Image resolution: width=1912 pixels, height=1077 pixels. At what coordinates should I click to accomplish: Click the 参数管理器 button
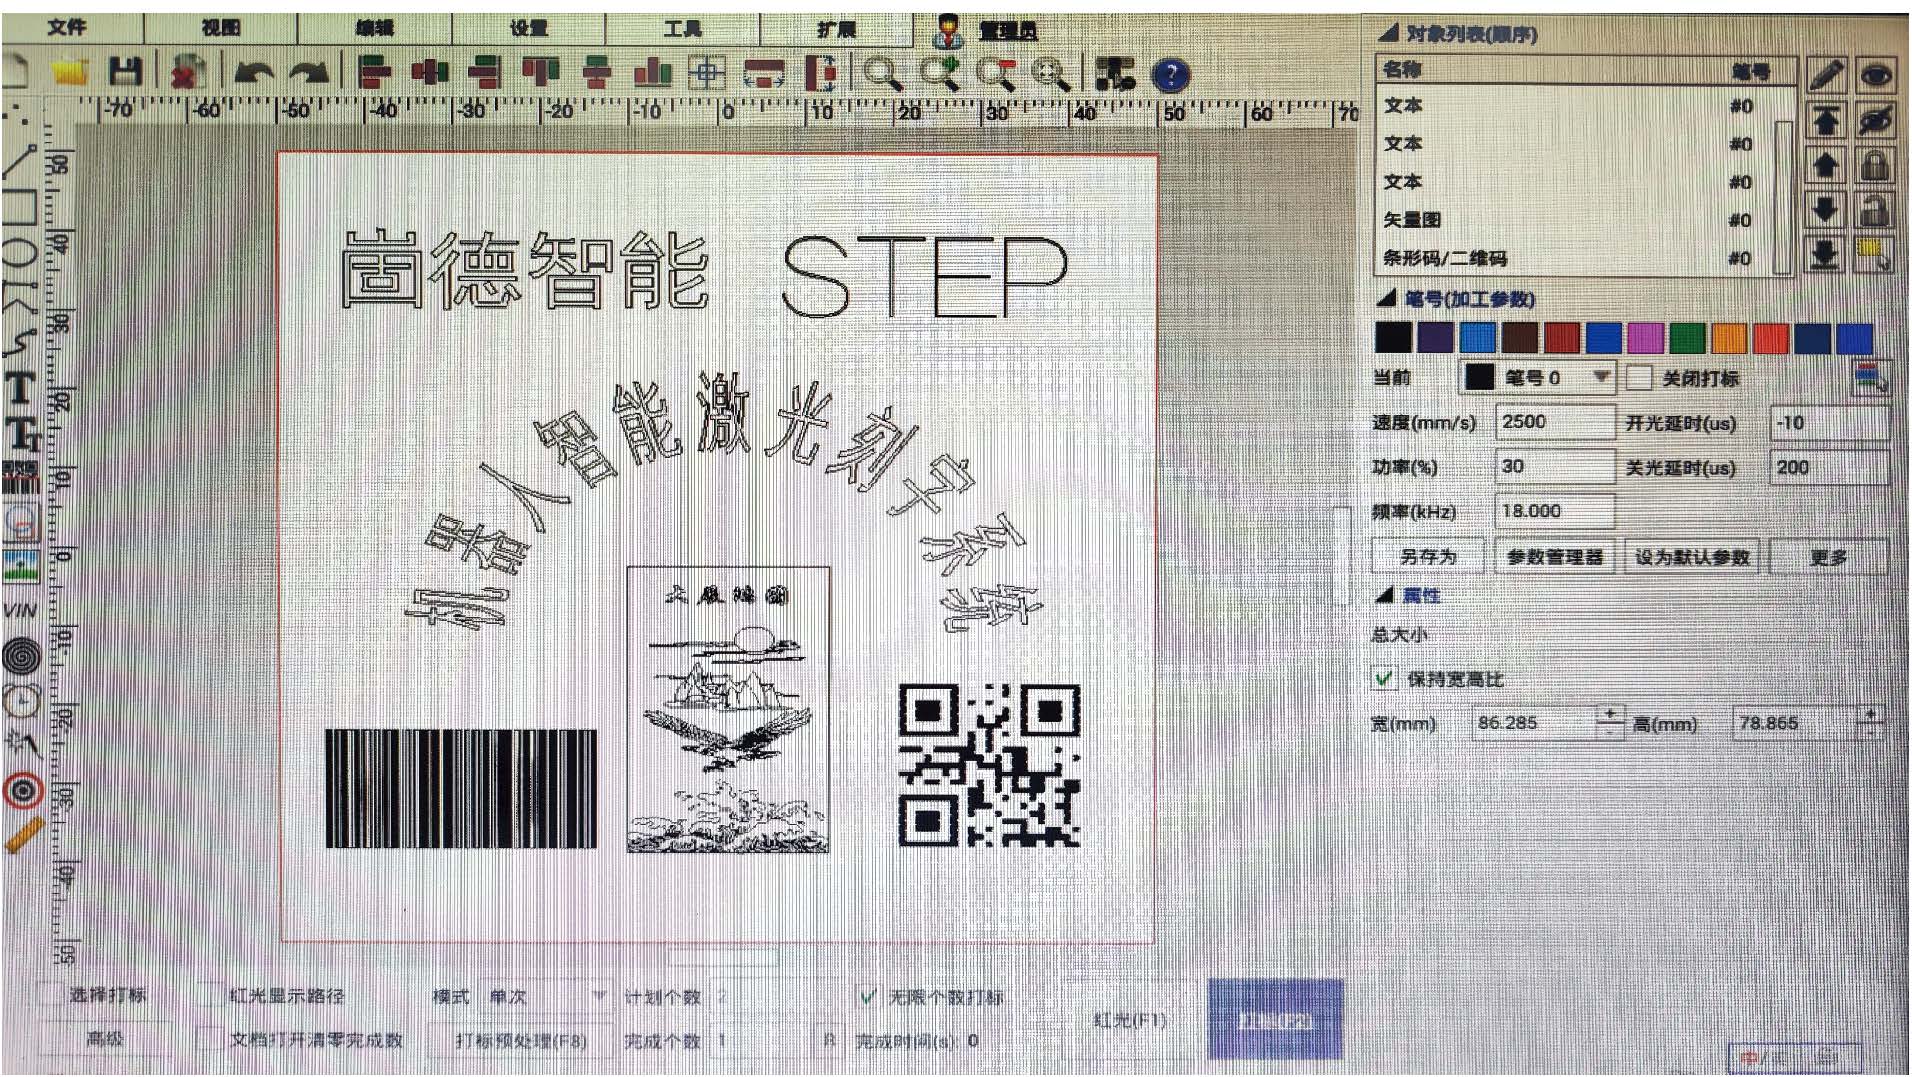coord(1554,557)
